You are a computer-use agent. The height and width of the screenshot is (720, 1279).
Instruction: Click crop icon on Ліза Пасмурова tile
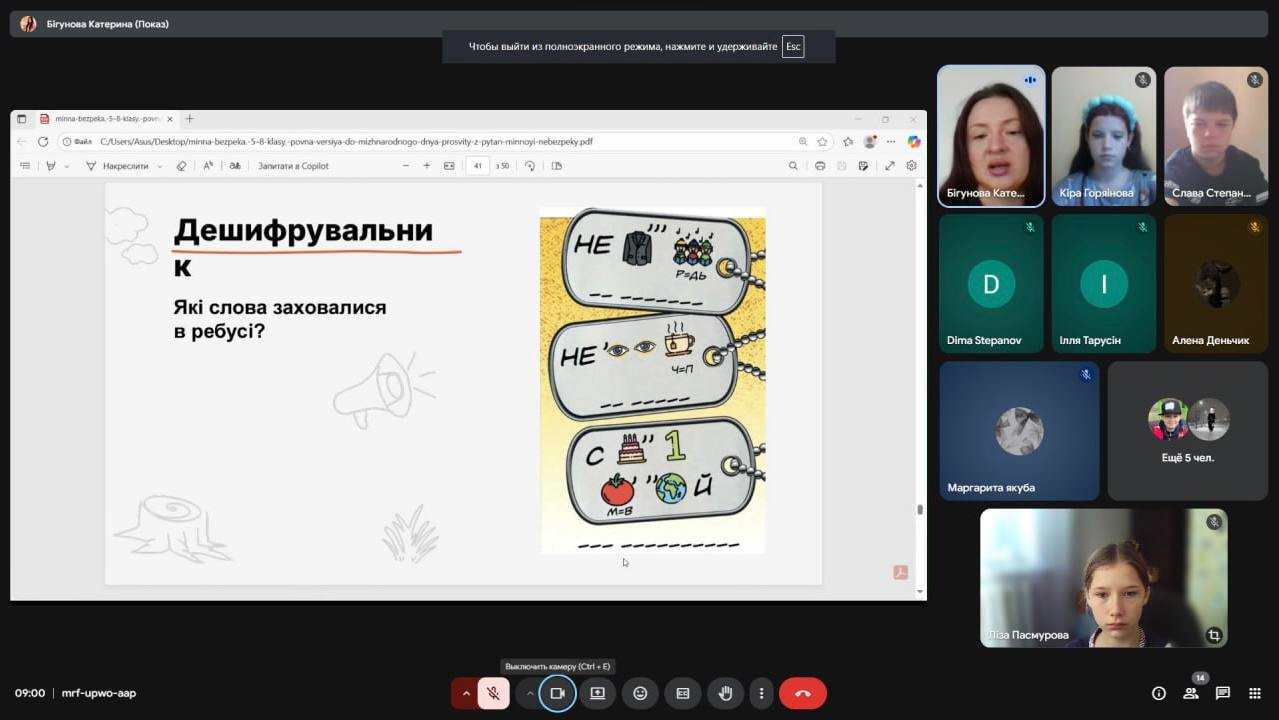(x=1213, y=635)
